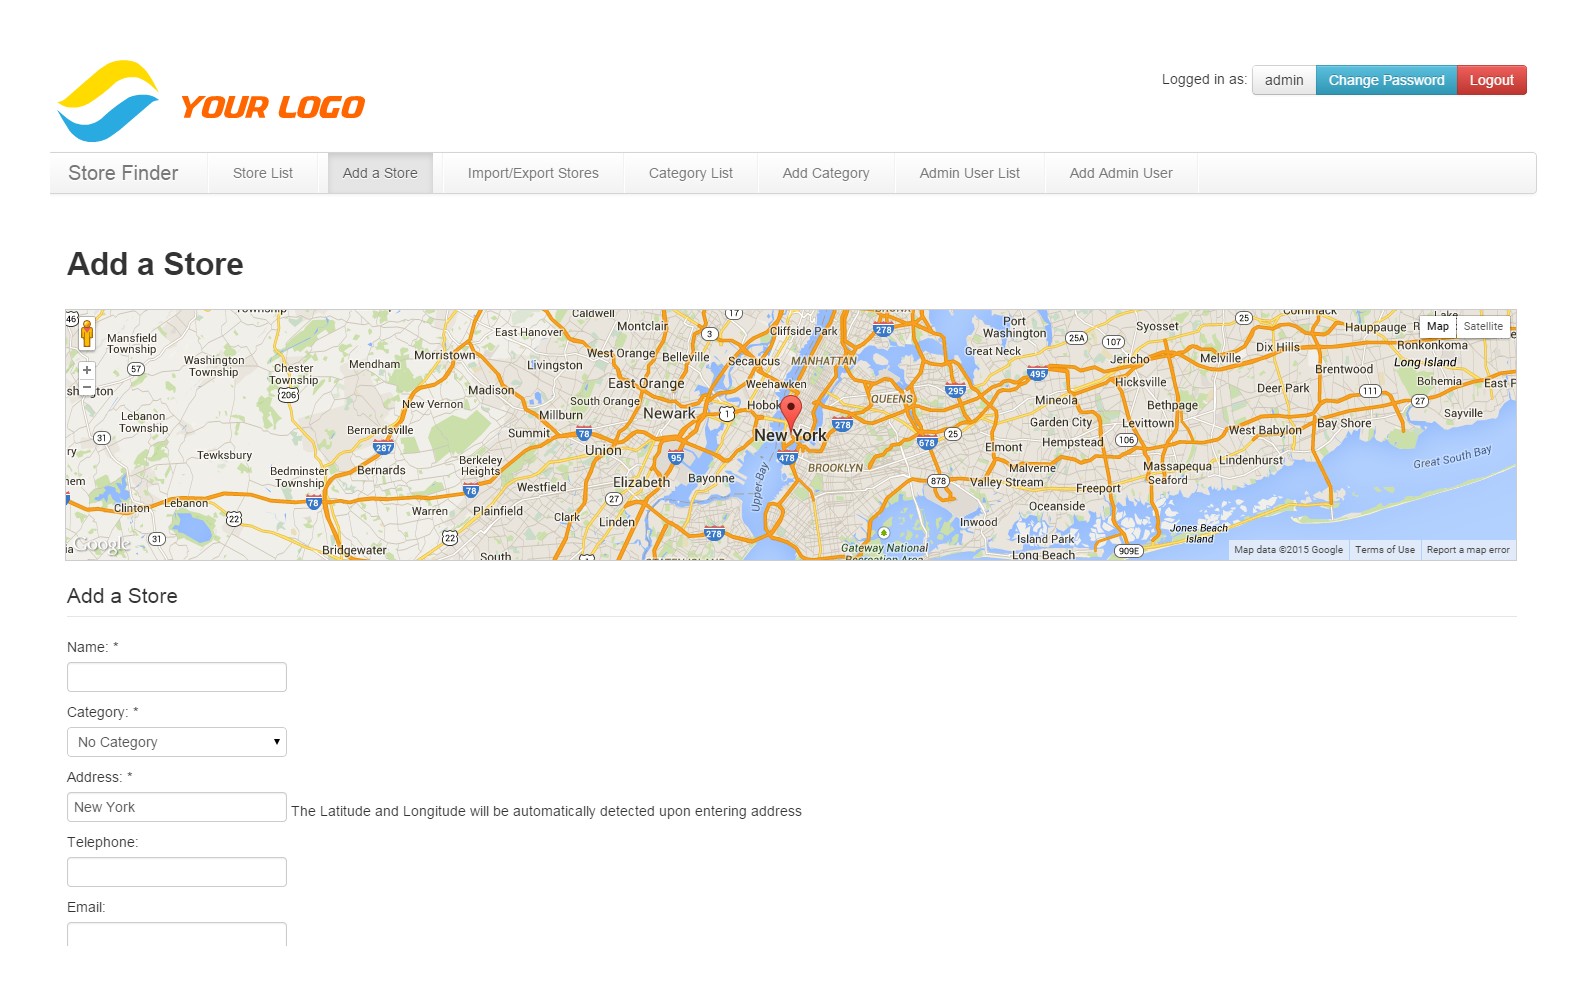
Task: Open the Import/Export Stores tab
Action: click(x=533, y=173)
